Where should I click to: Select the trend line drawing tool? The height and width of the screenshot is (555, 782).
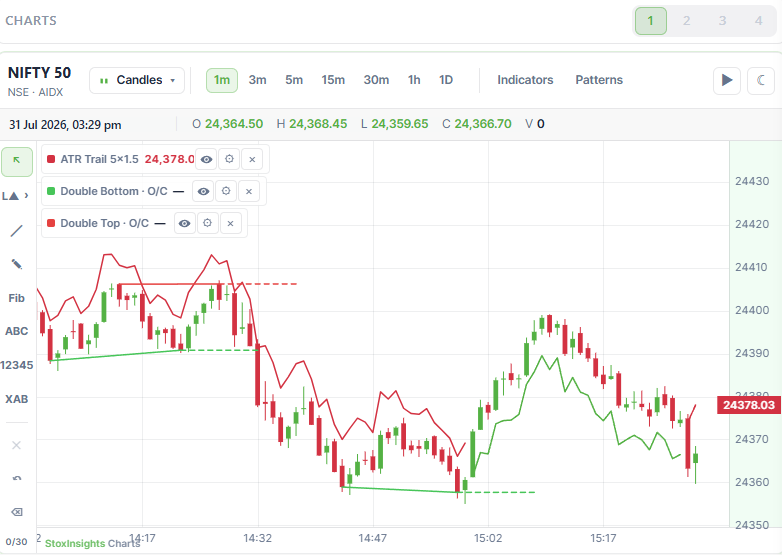[x=16, y=230]
